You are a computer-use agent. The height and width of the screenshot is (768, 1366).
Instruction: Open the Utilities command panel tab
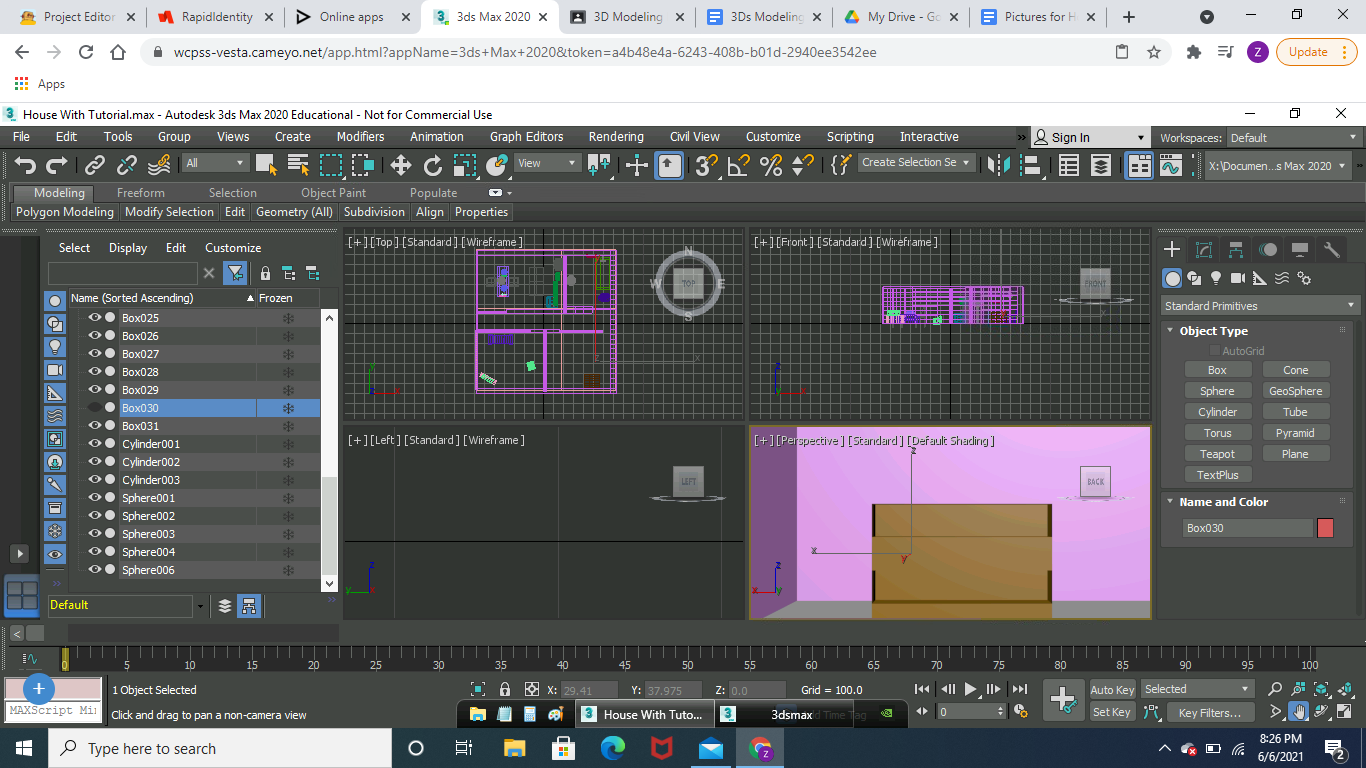(1331, 250)
